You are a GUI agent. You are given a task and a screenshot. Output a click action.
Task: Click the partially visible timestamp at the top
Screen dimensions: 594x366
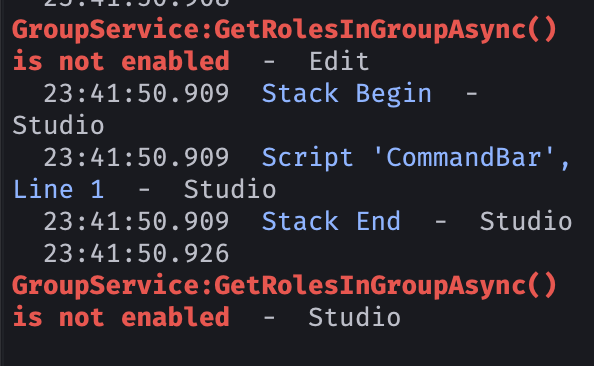(136, 3)
